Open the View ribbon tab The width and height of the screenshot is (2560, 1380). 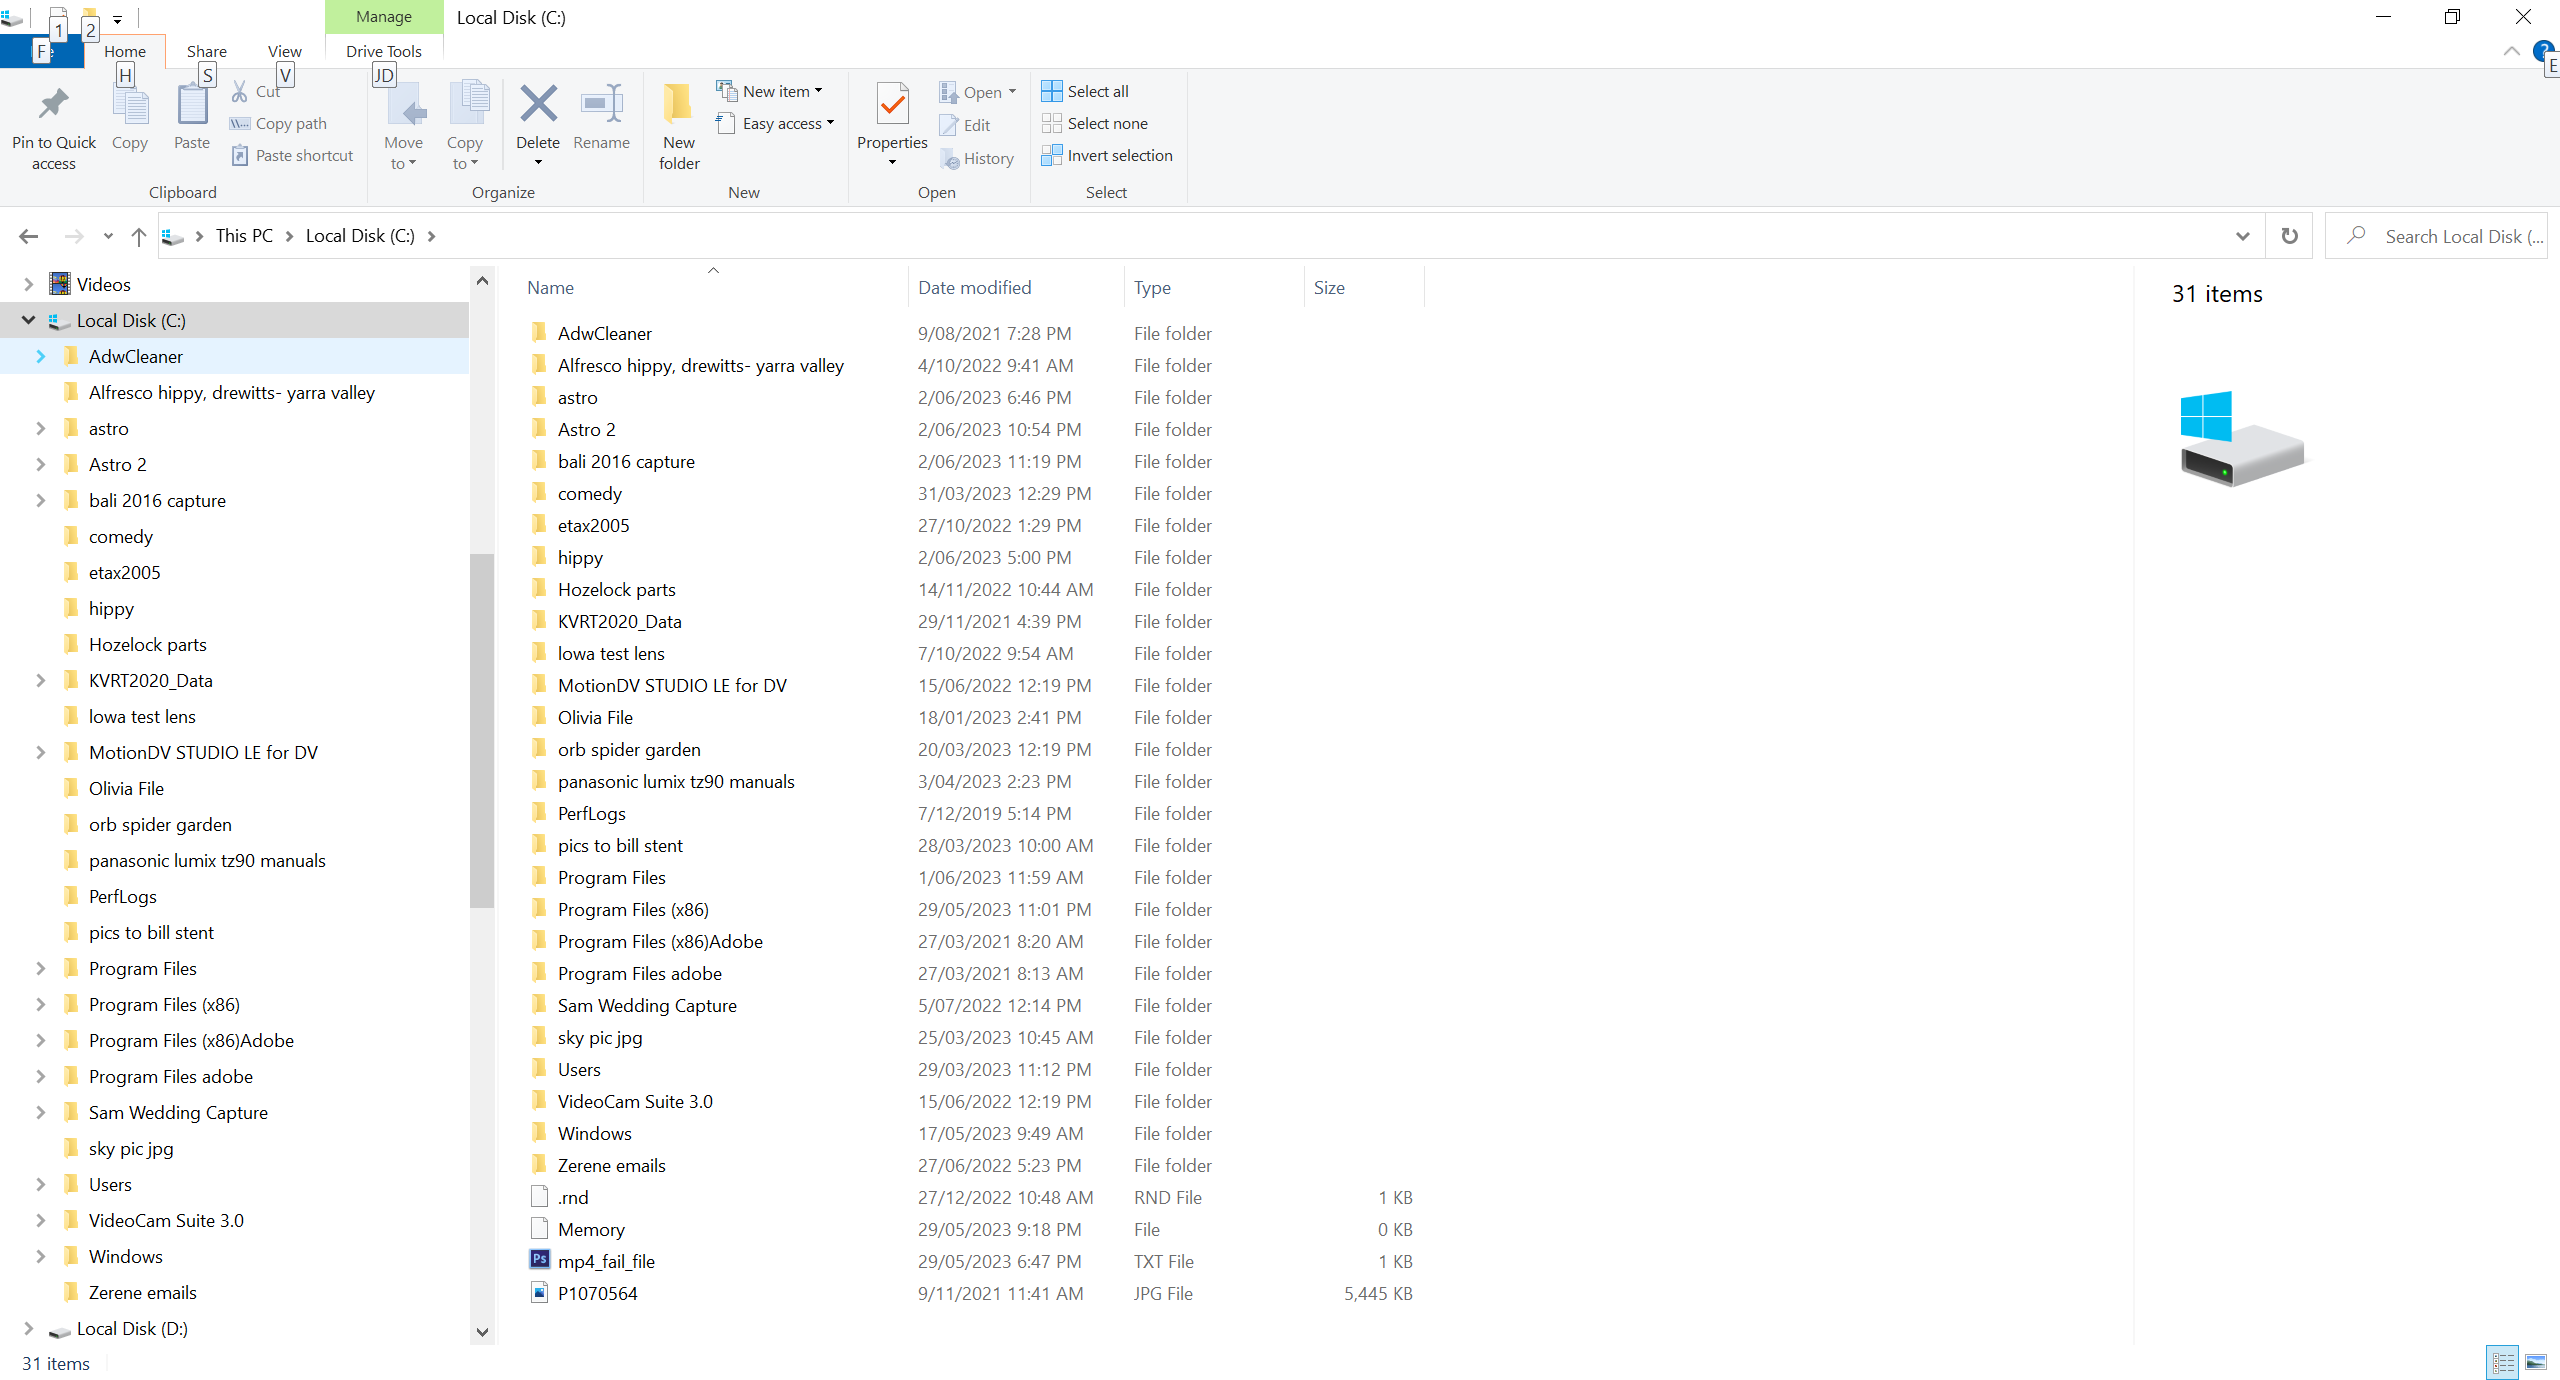point(284,51)
